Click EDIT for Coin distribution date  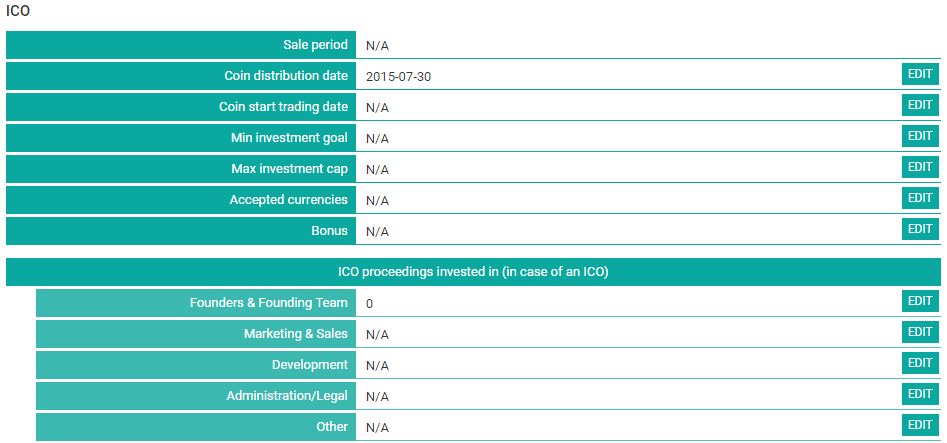click(920, 74)
